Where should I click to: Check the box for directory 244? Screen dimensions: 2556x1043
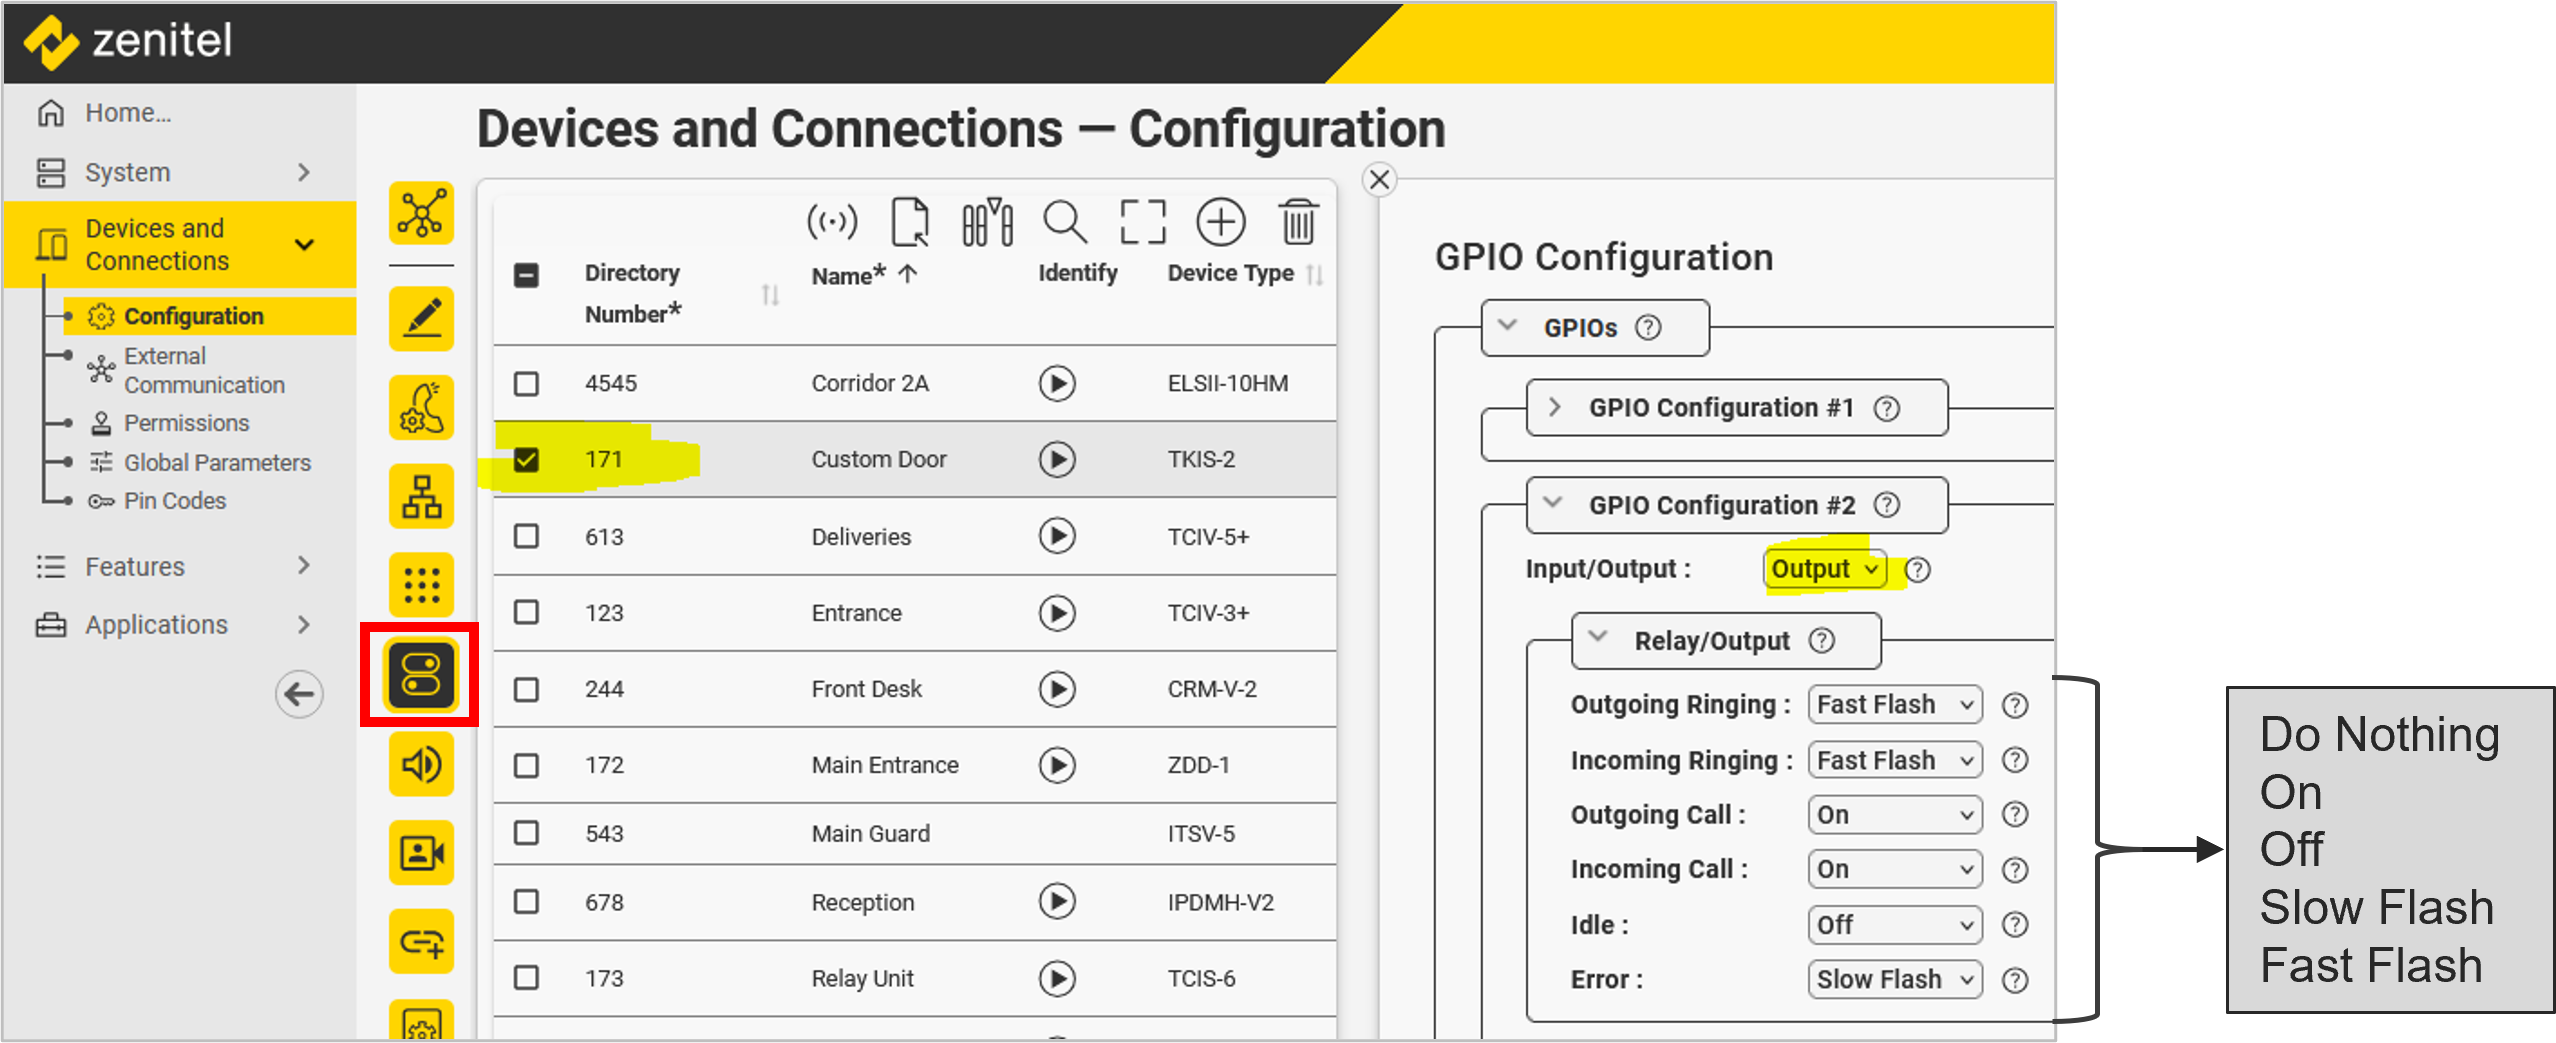tap(526, 689)
